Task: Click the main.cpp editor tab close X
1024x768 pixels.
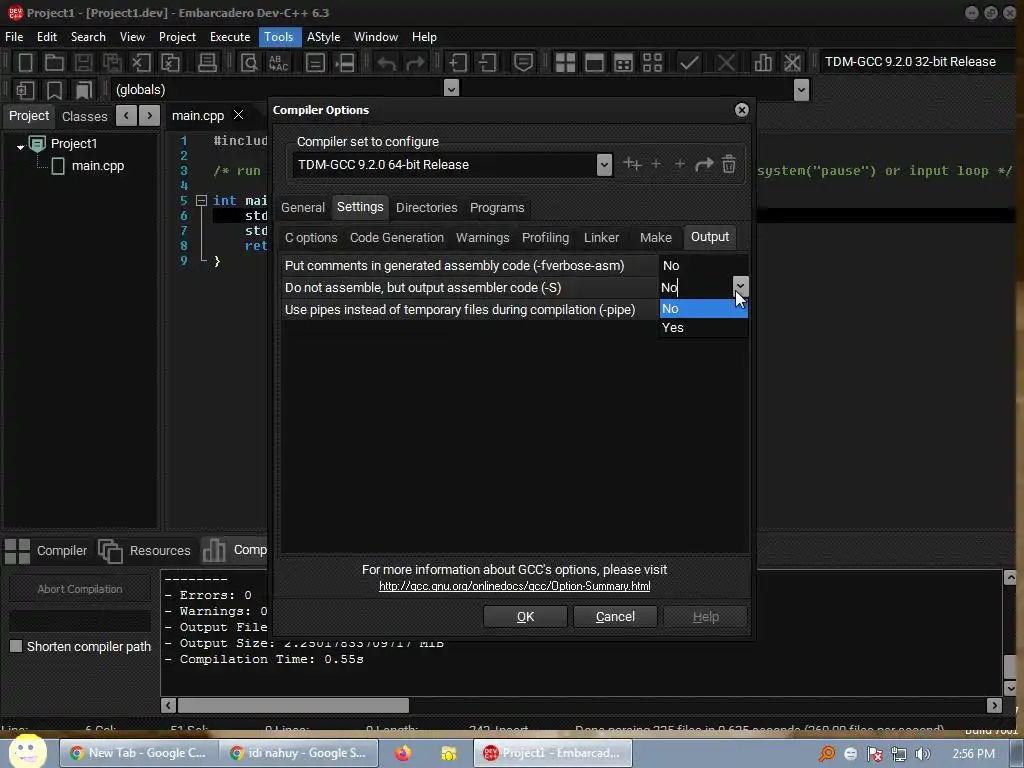Action: click(x=238, y=115)
